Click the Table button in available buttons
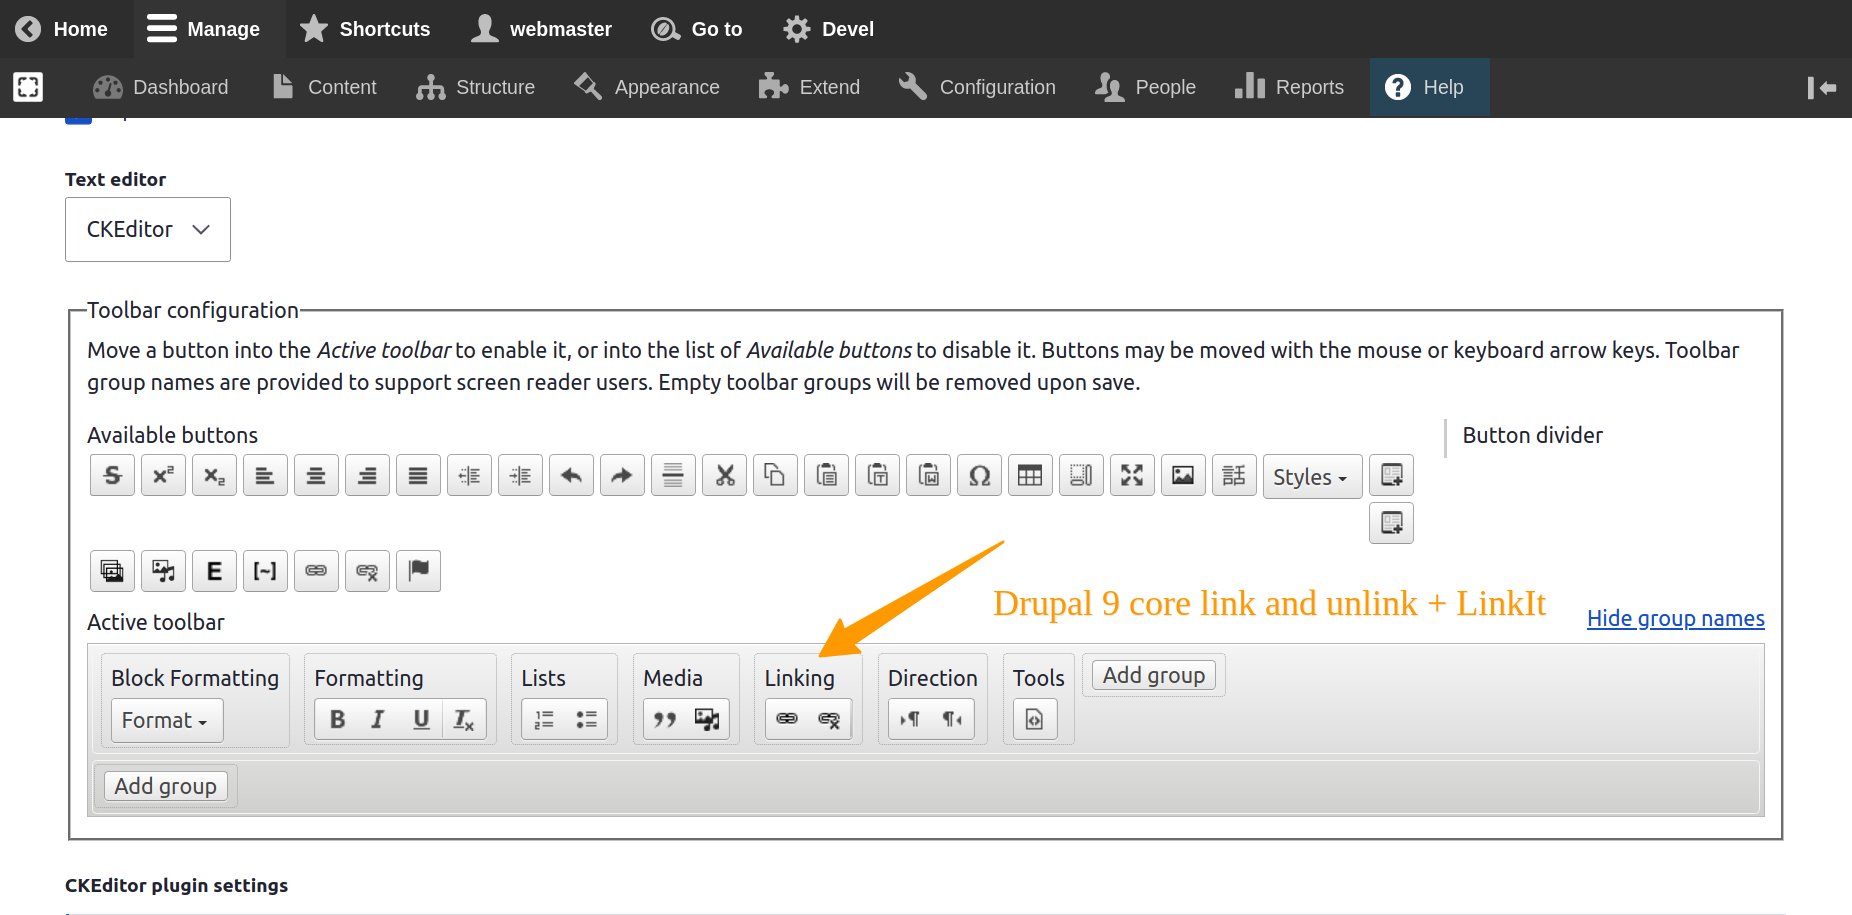 tap(1030, 475)
